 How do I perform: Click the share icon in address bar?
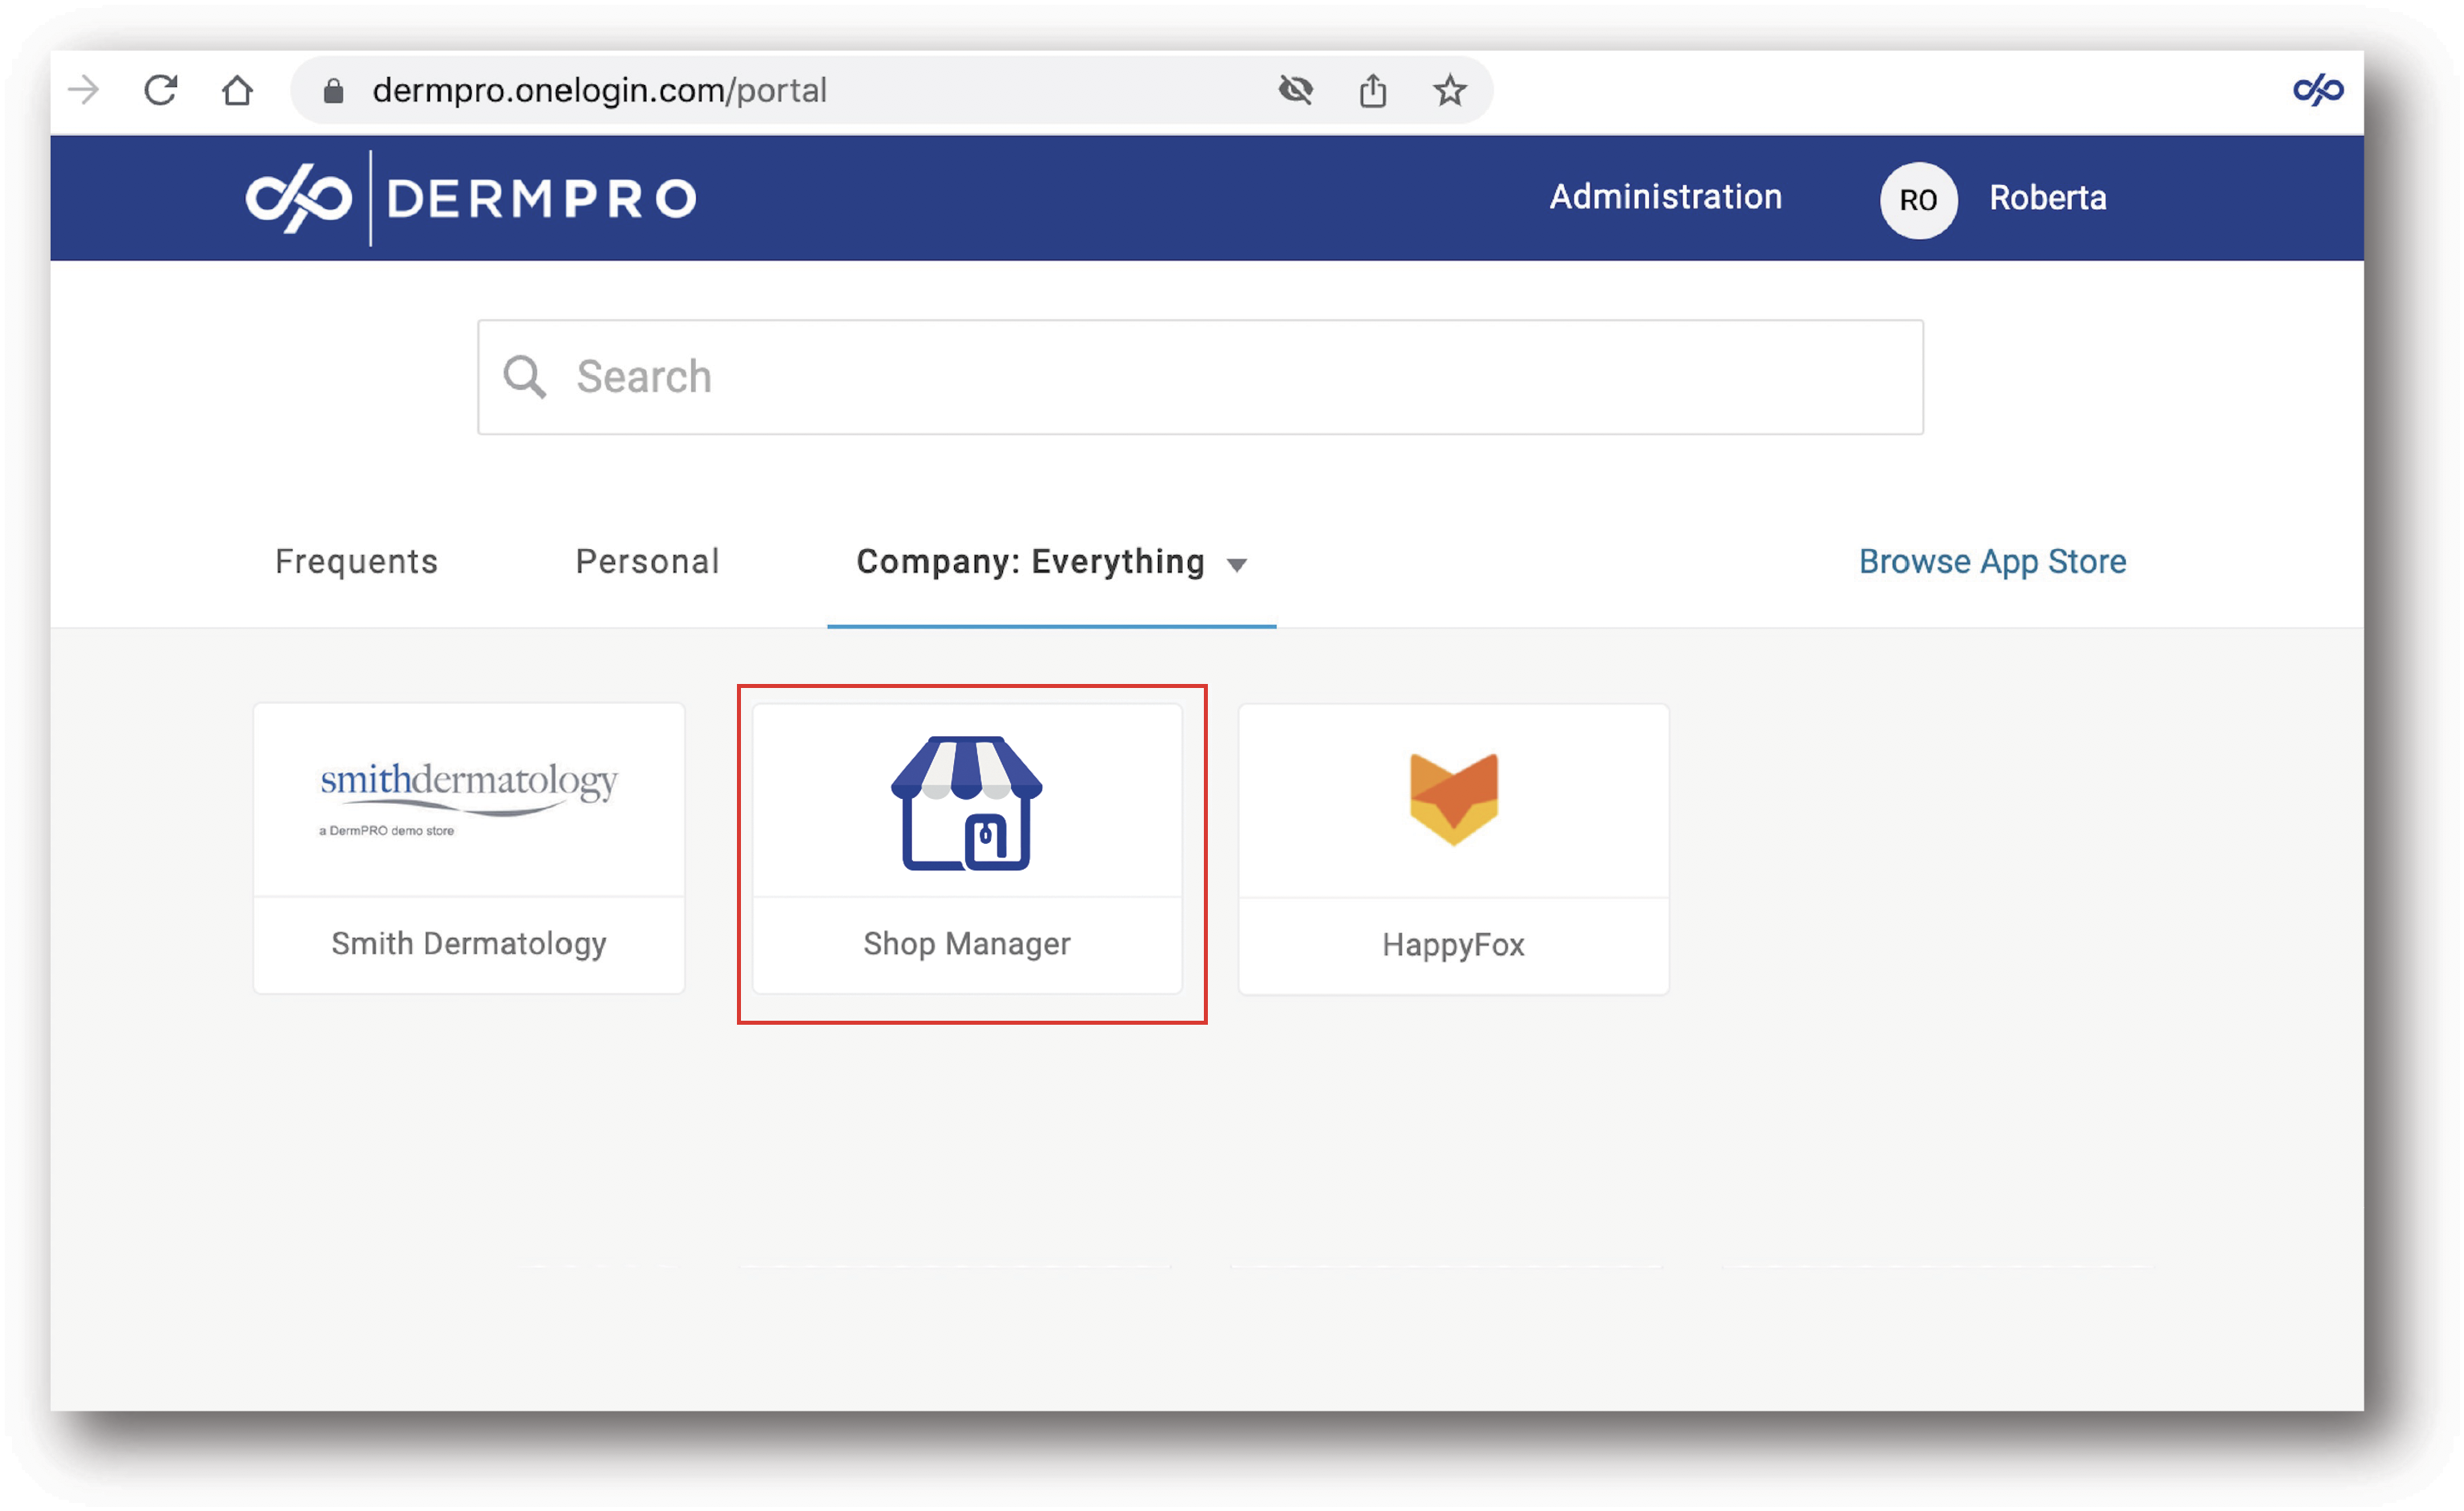[x=1372, y=90]
